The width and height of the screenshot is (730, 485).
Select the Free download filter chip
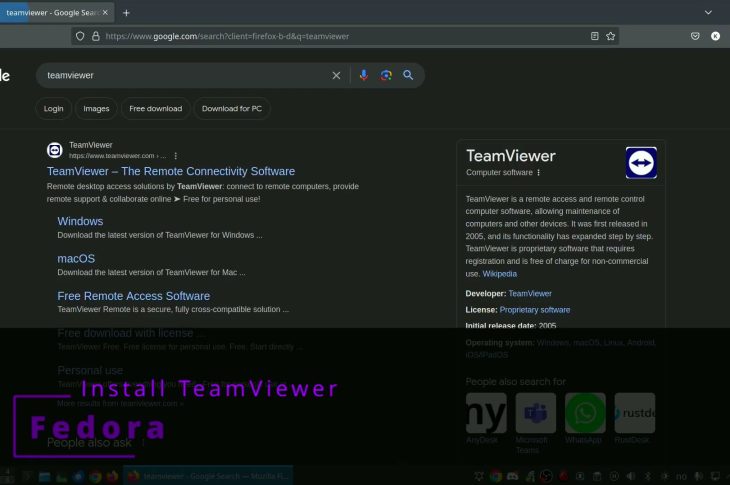coord(156,108)
